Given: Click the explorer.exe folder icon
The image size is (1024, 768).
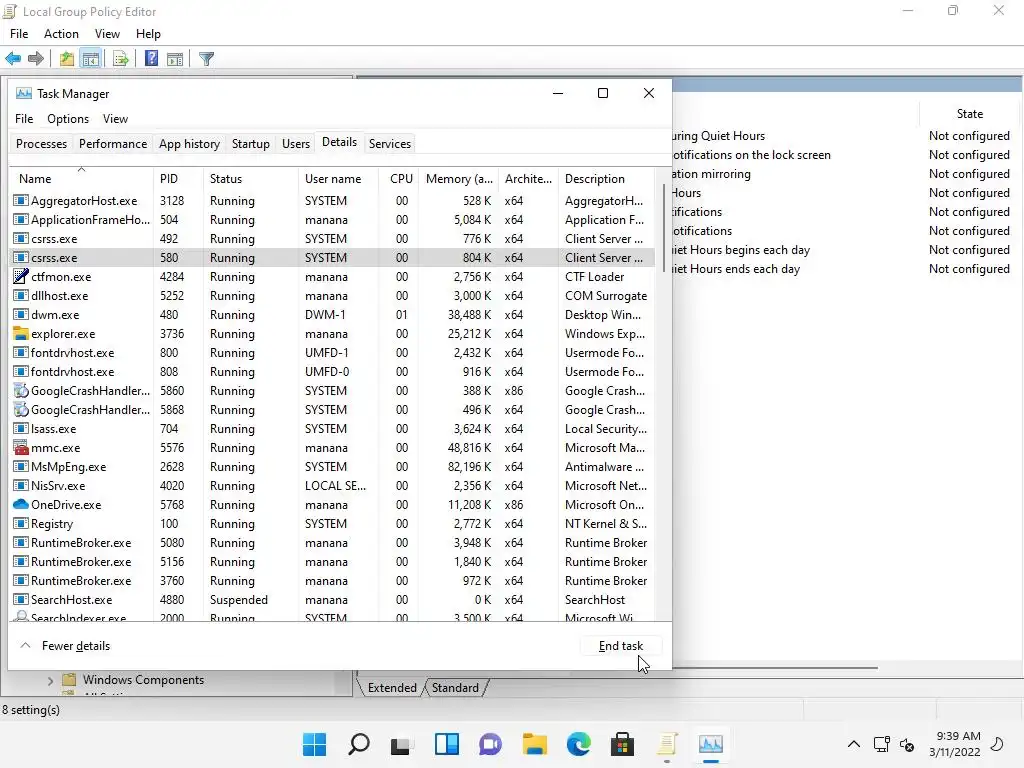Looking at the screenshot, I should [21, 334].
